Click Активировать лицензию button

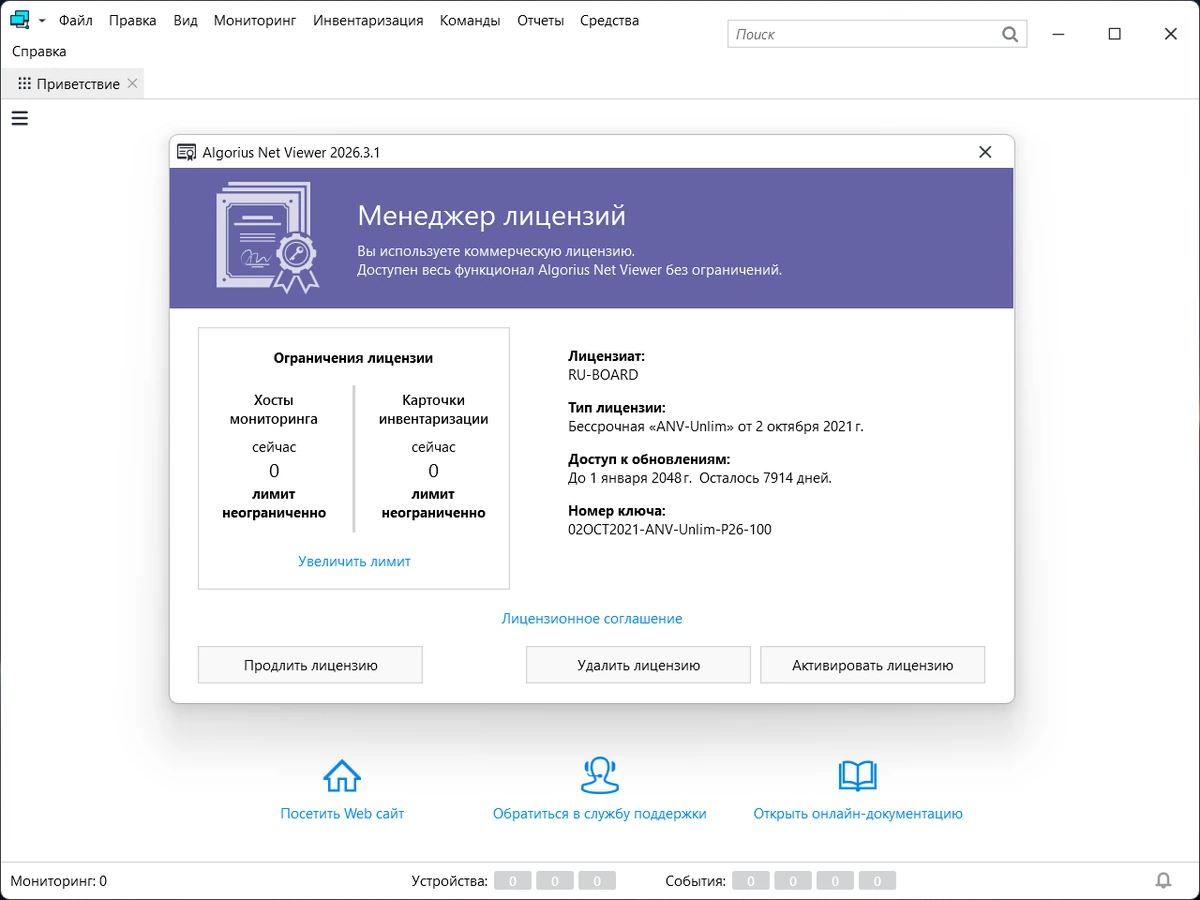coord(873,665)
